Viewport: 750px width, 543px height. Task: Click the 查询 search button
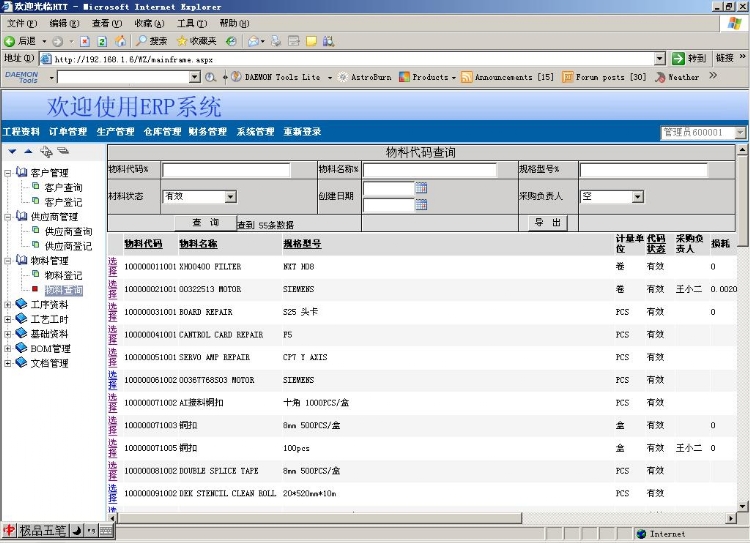pos(205,223)
